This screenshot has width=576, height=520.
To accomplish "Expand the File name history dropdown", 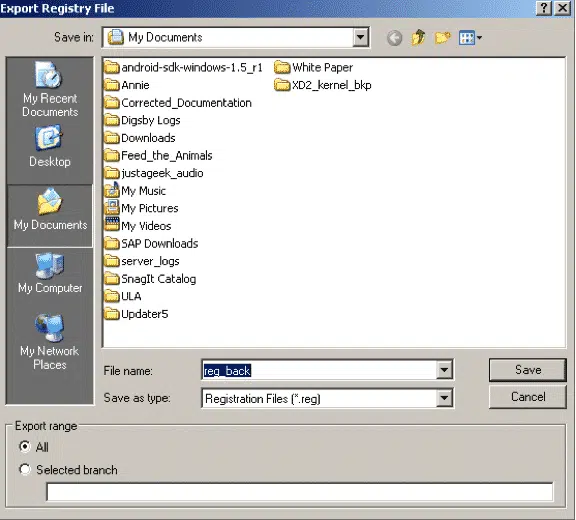I will 444,370.
